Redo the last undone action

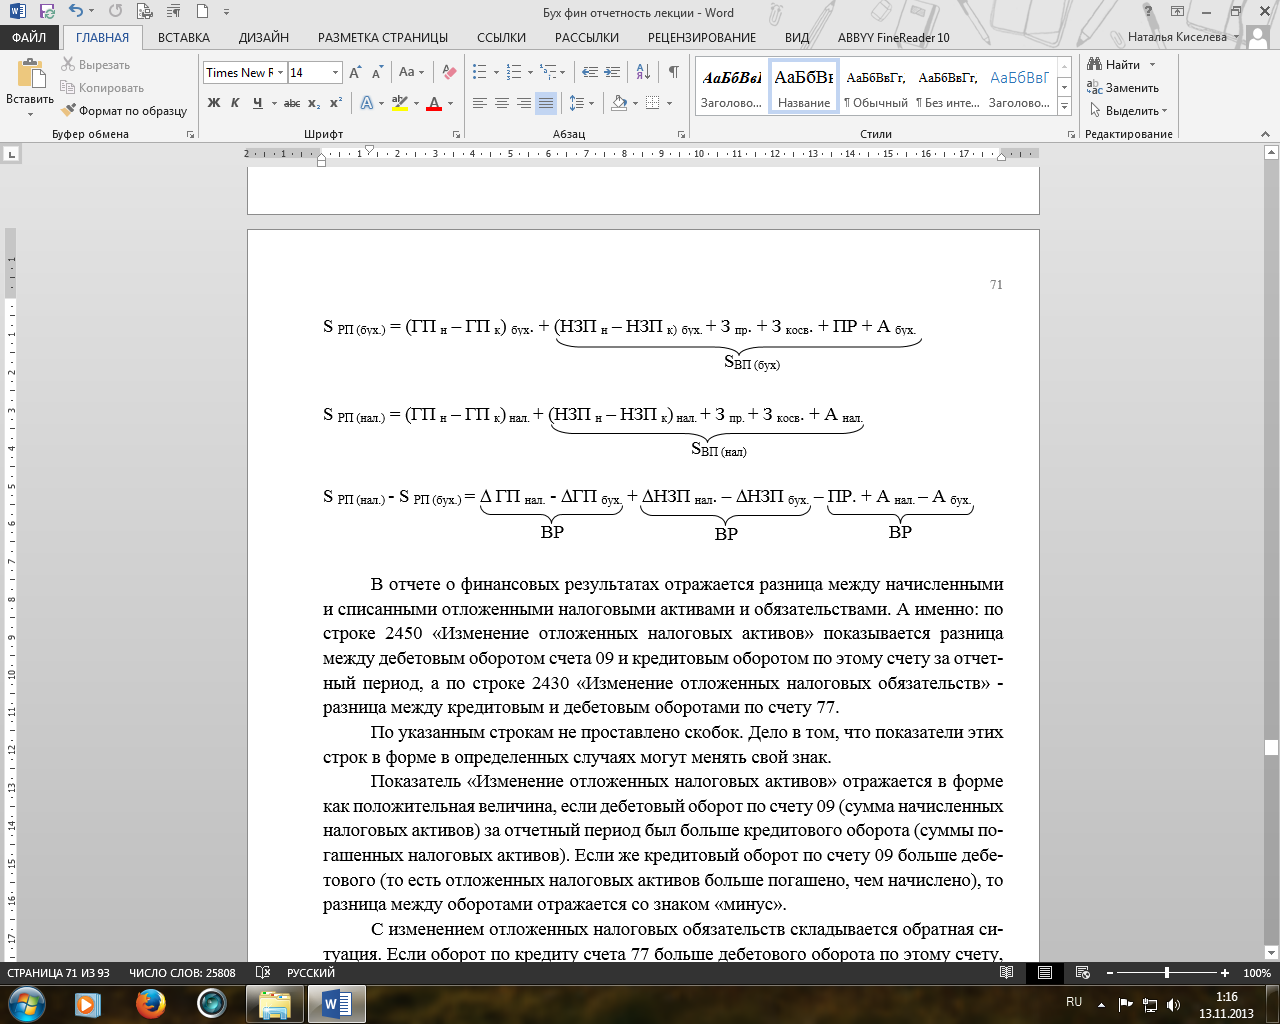115,13
